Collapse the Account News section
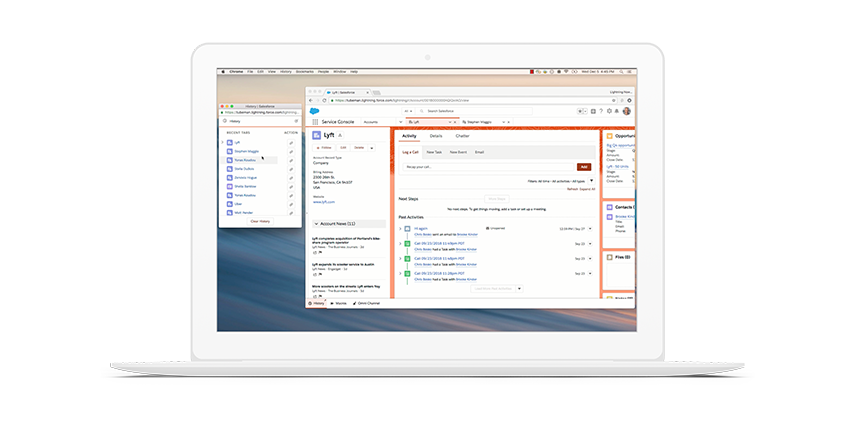Image resolution: width=857 pixels, height=447 pixels. pyautogui.click(x=316, y=224)
